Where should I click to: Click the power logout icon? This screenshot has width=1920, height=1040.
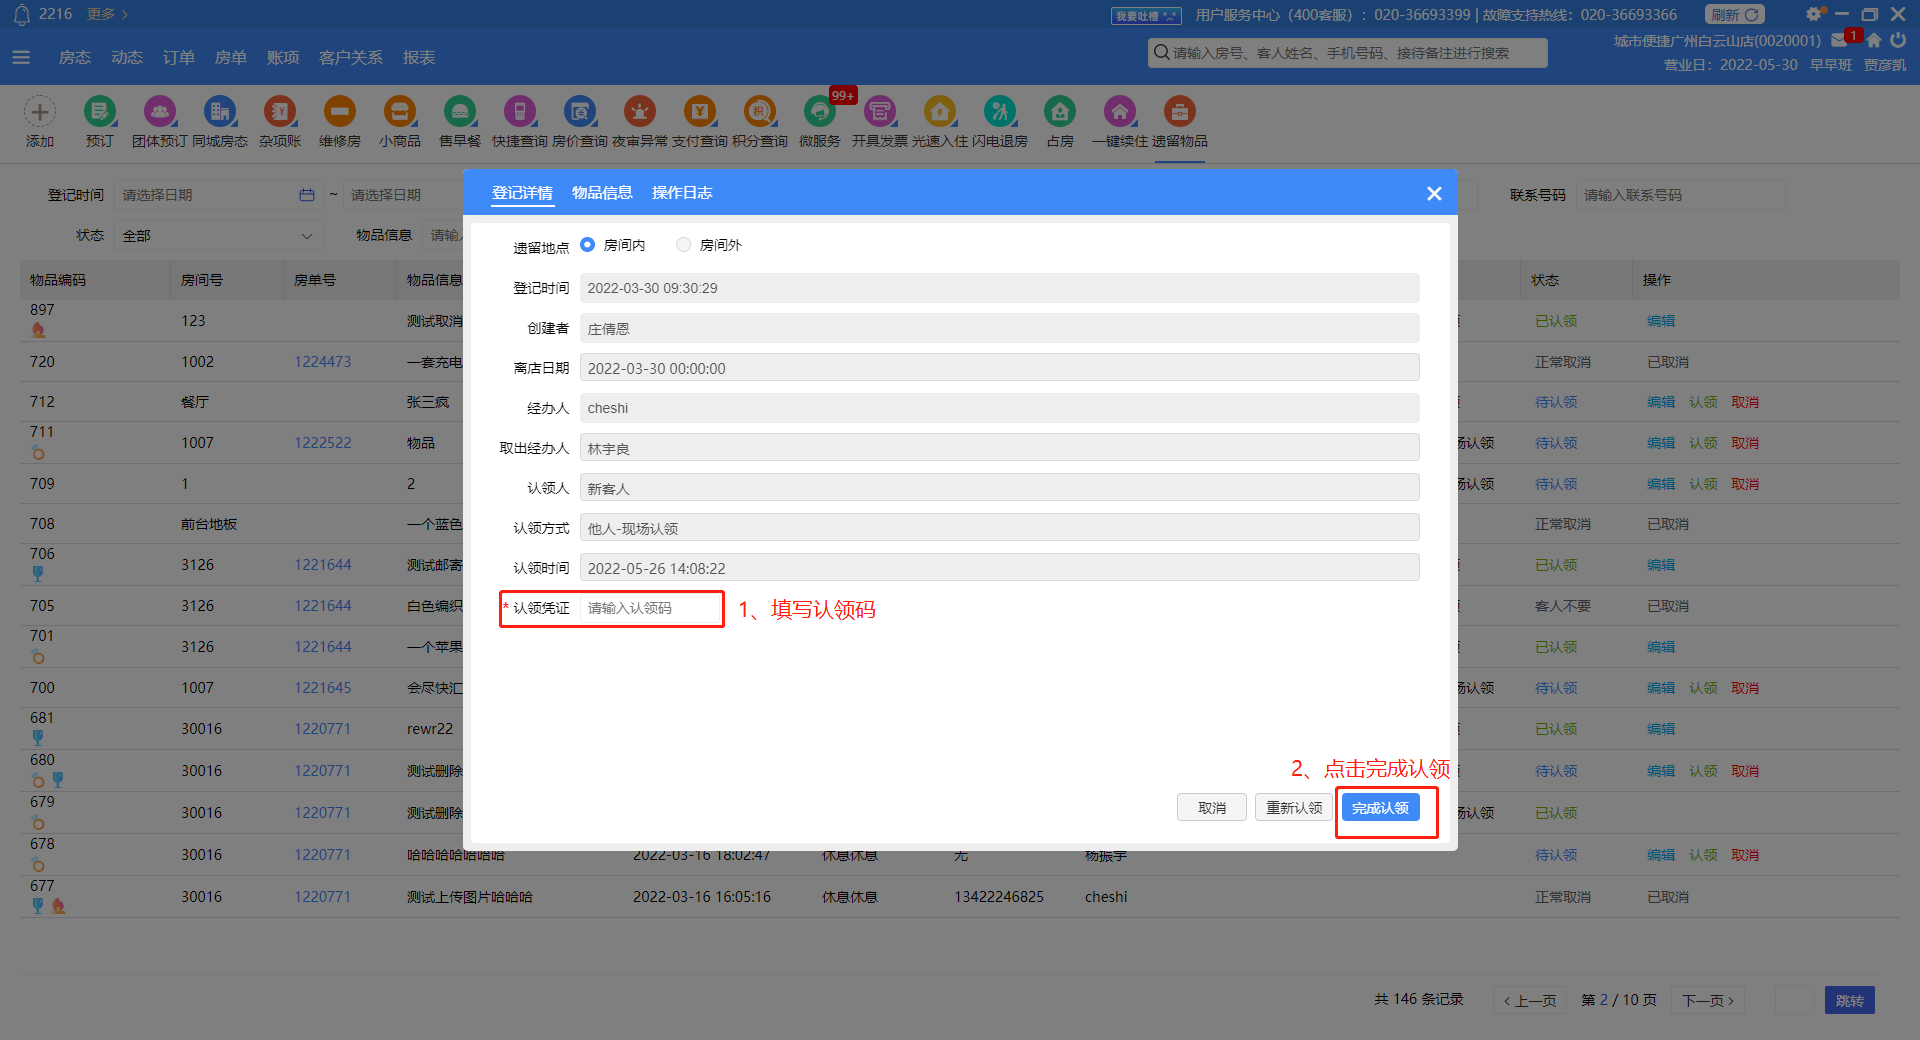pyautogui.click(x=1898, y=40)
